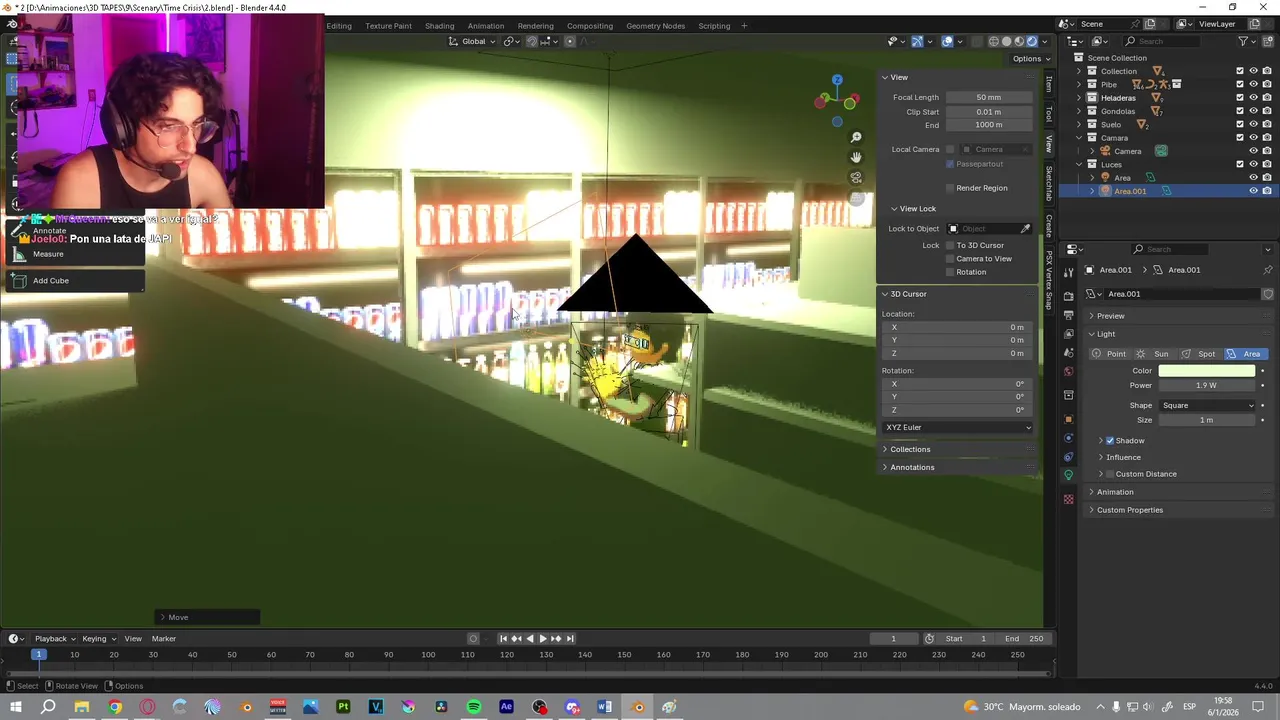Open Spotify from the Windows taskbar
The width and height of the screenshot is (1280, 720).
pyautogui.click(x=474, y=707)
